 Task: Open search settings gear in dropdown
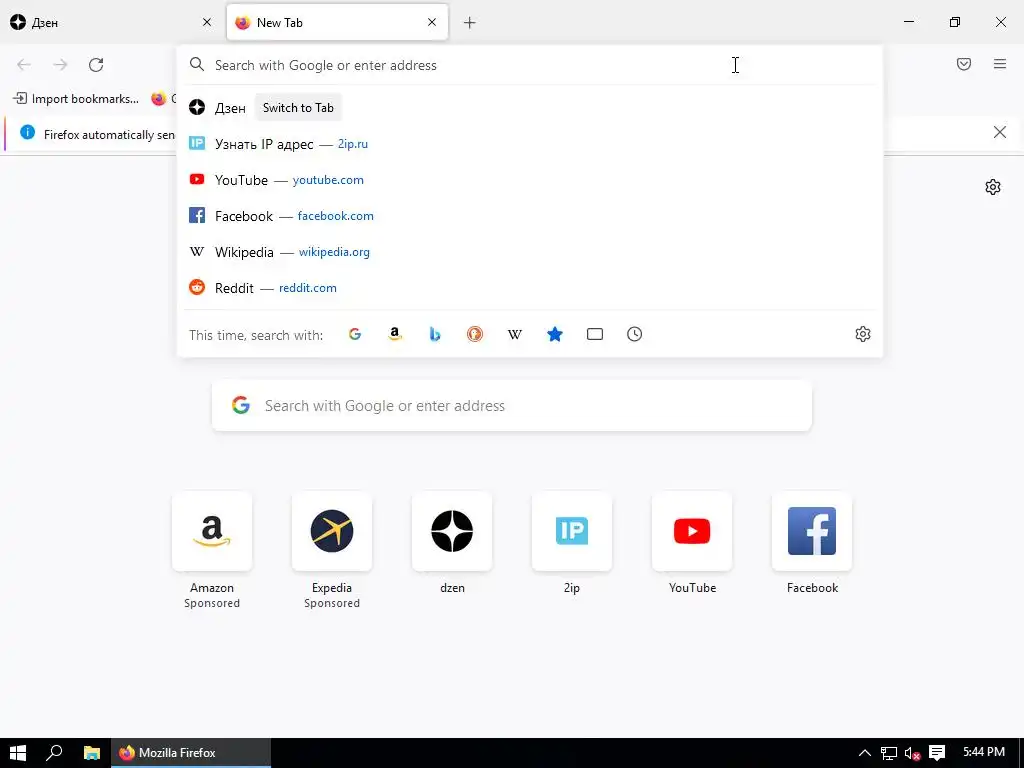863,334
